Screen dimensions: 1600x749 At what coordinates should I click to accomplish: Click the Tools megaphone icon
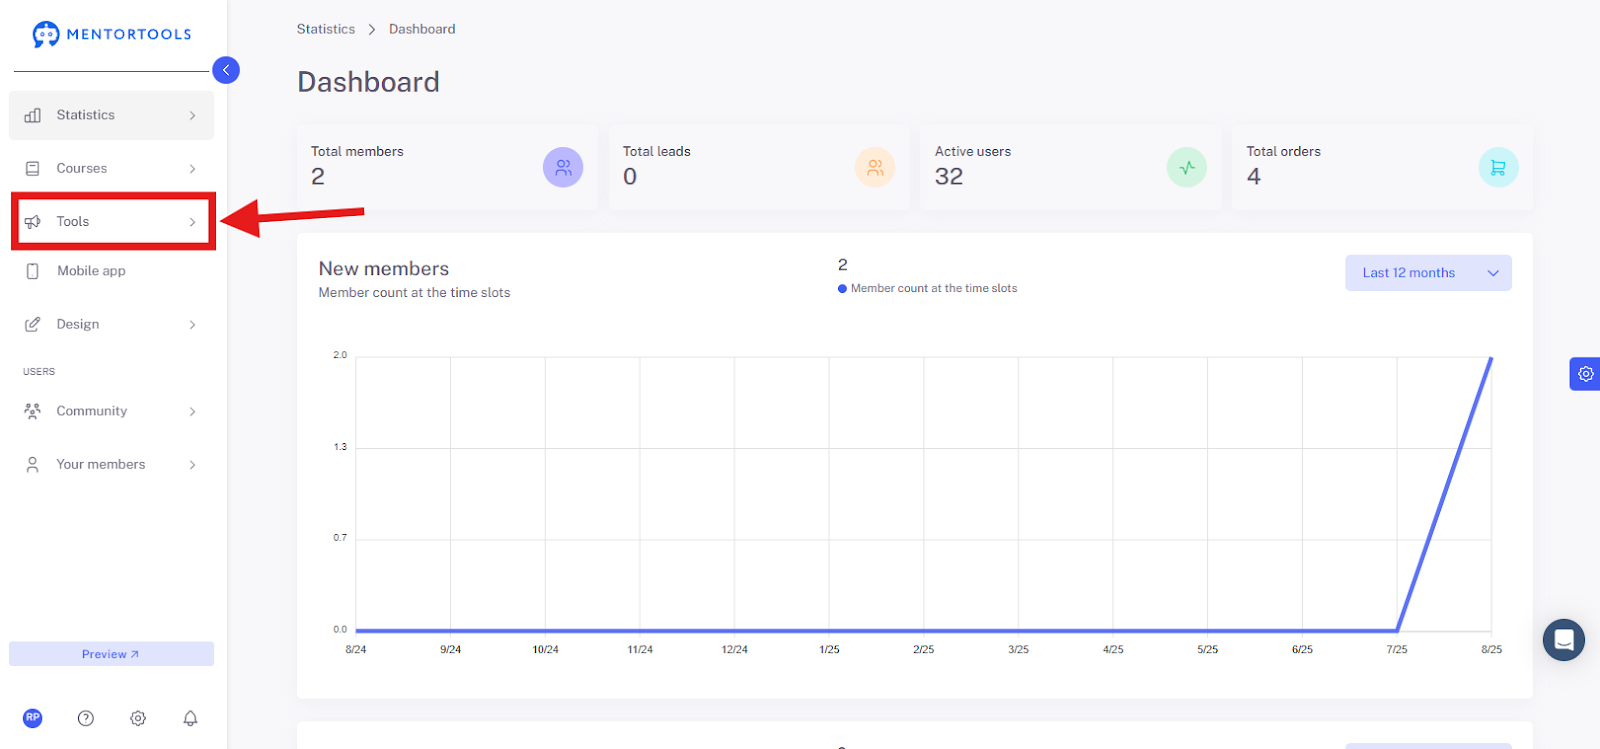tap(33, 222)
